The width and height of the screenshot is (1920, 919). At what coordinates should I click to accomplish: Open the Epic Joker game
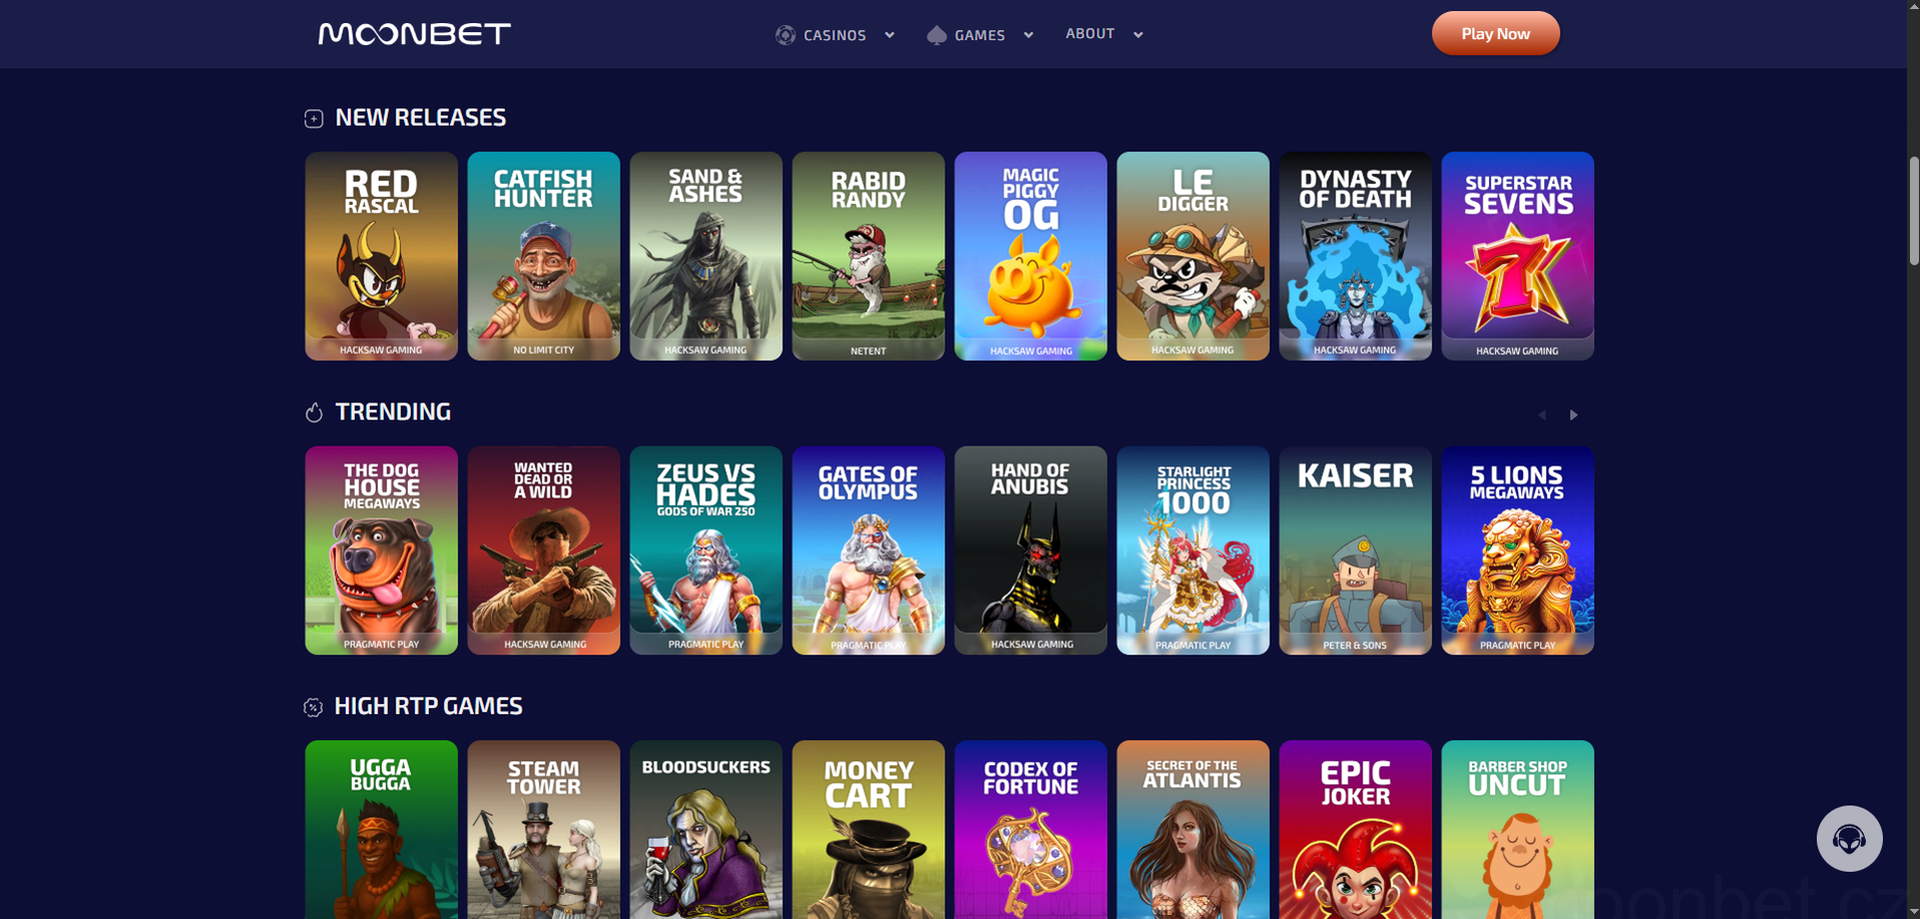(1355, 830)
